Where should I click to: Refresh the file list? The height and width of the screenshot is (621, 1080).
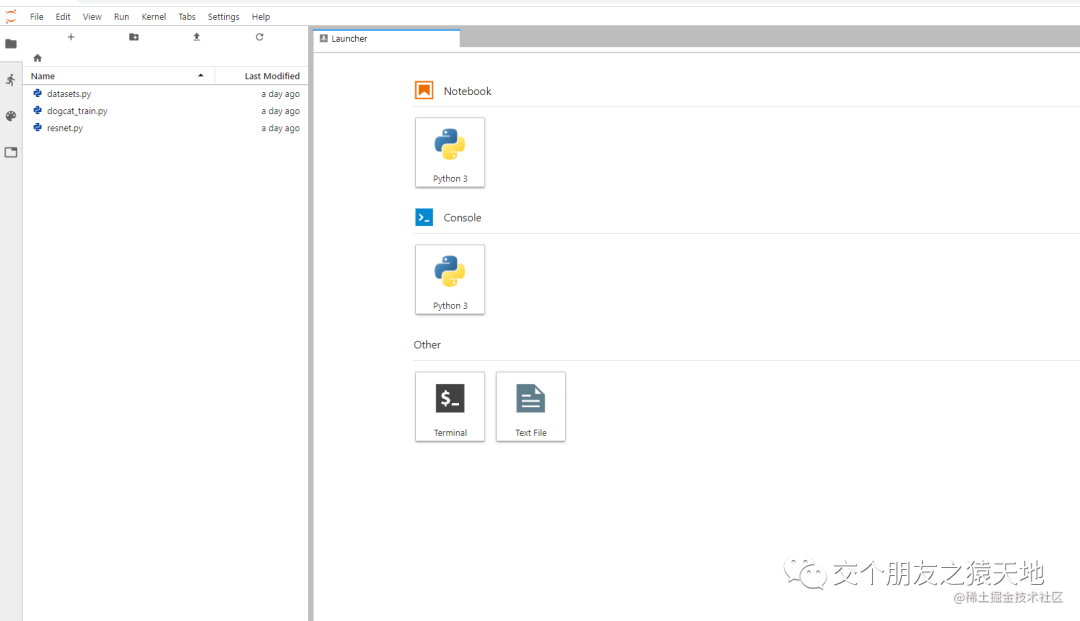[260, 37]
